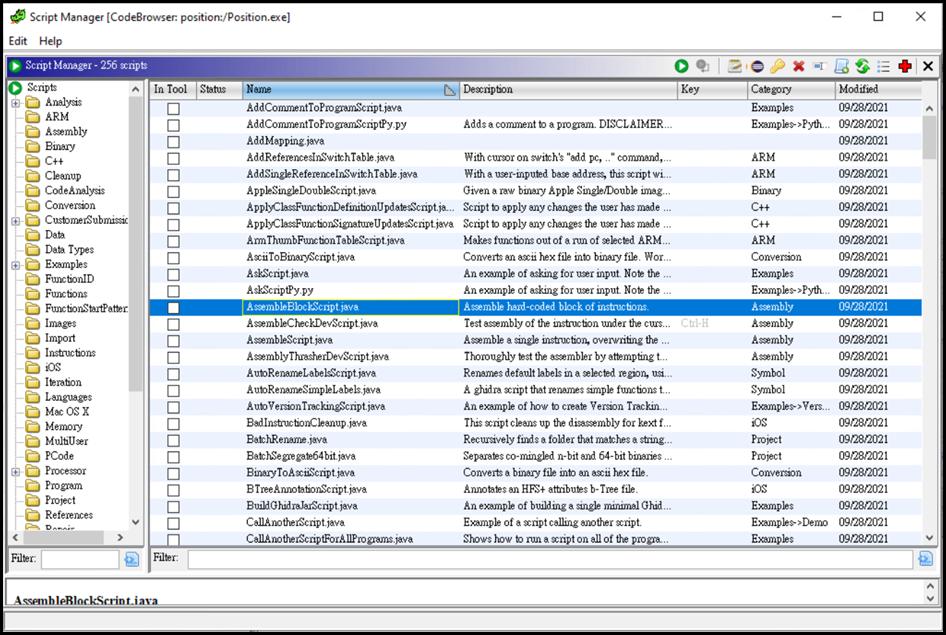
Task: Open the Edit menu
Action: 17,41
